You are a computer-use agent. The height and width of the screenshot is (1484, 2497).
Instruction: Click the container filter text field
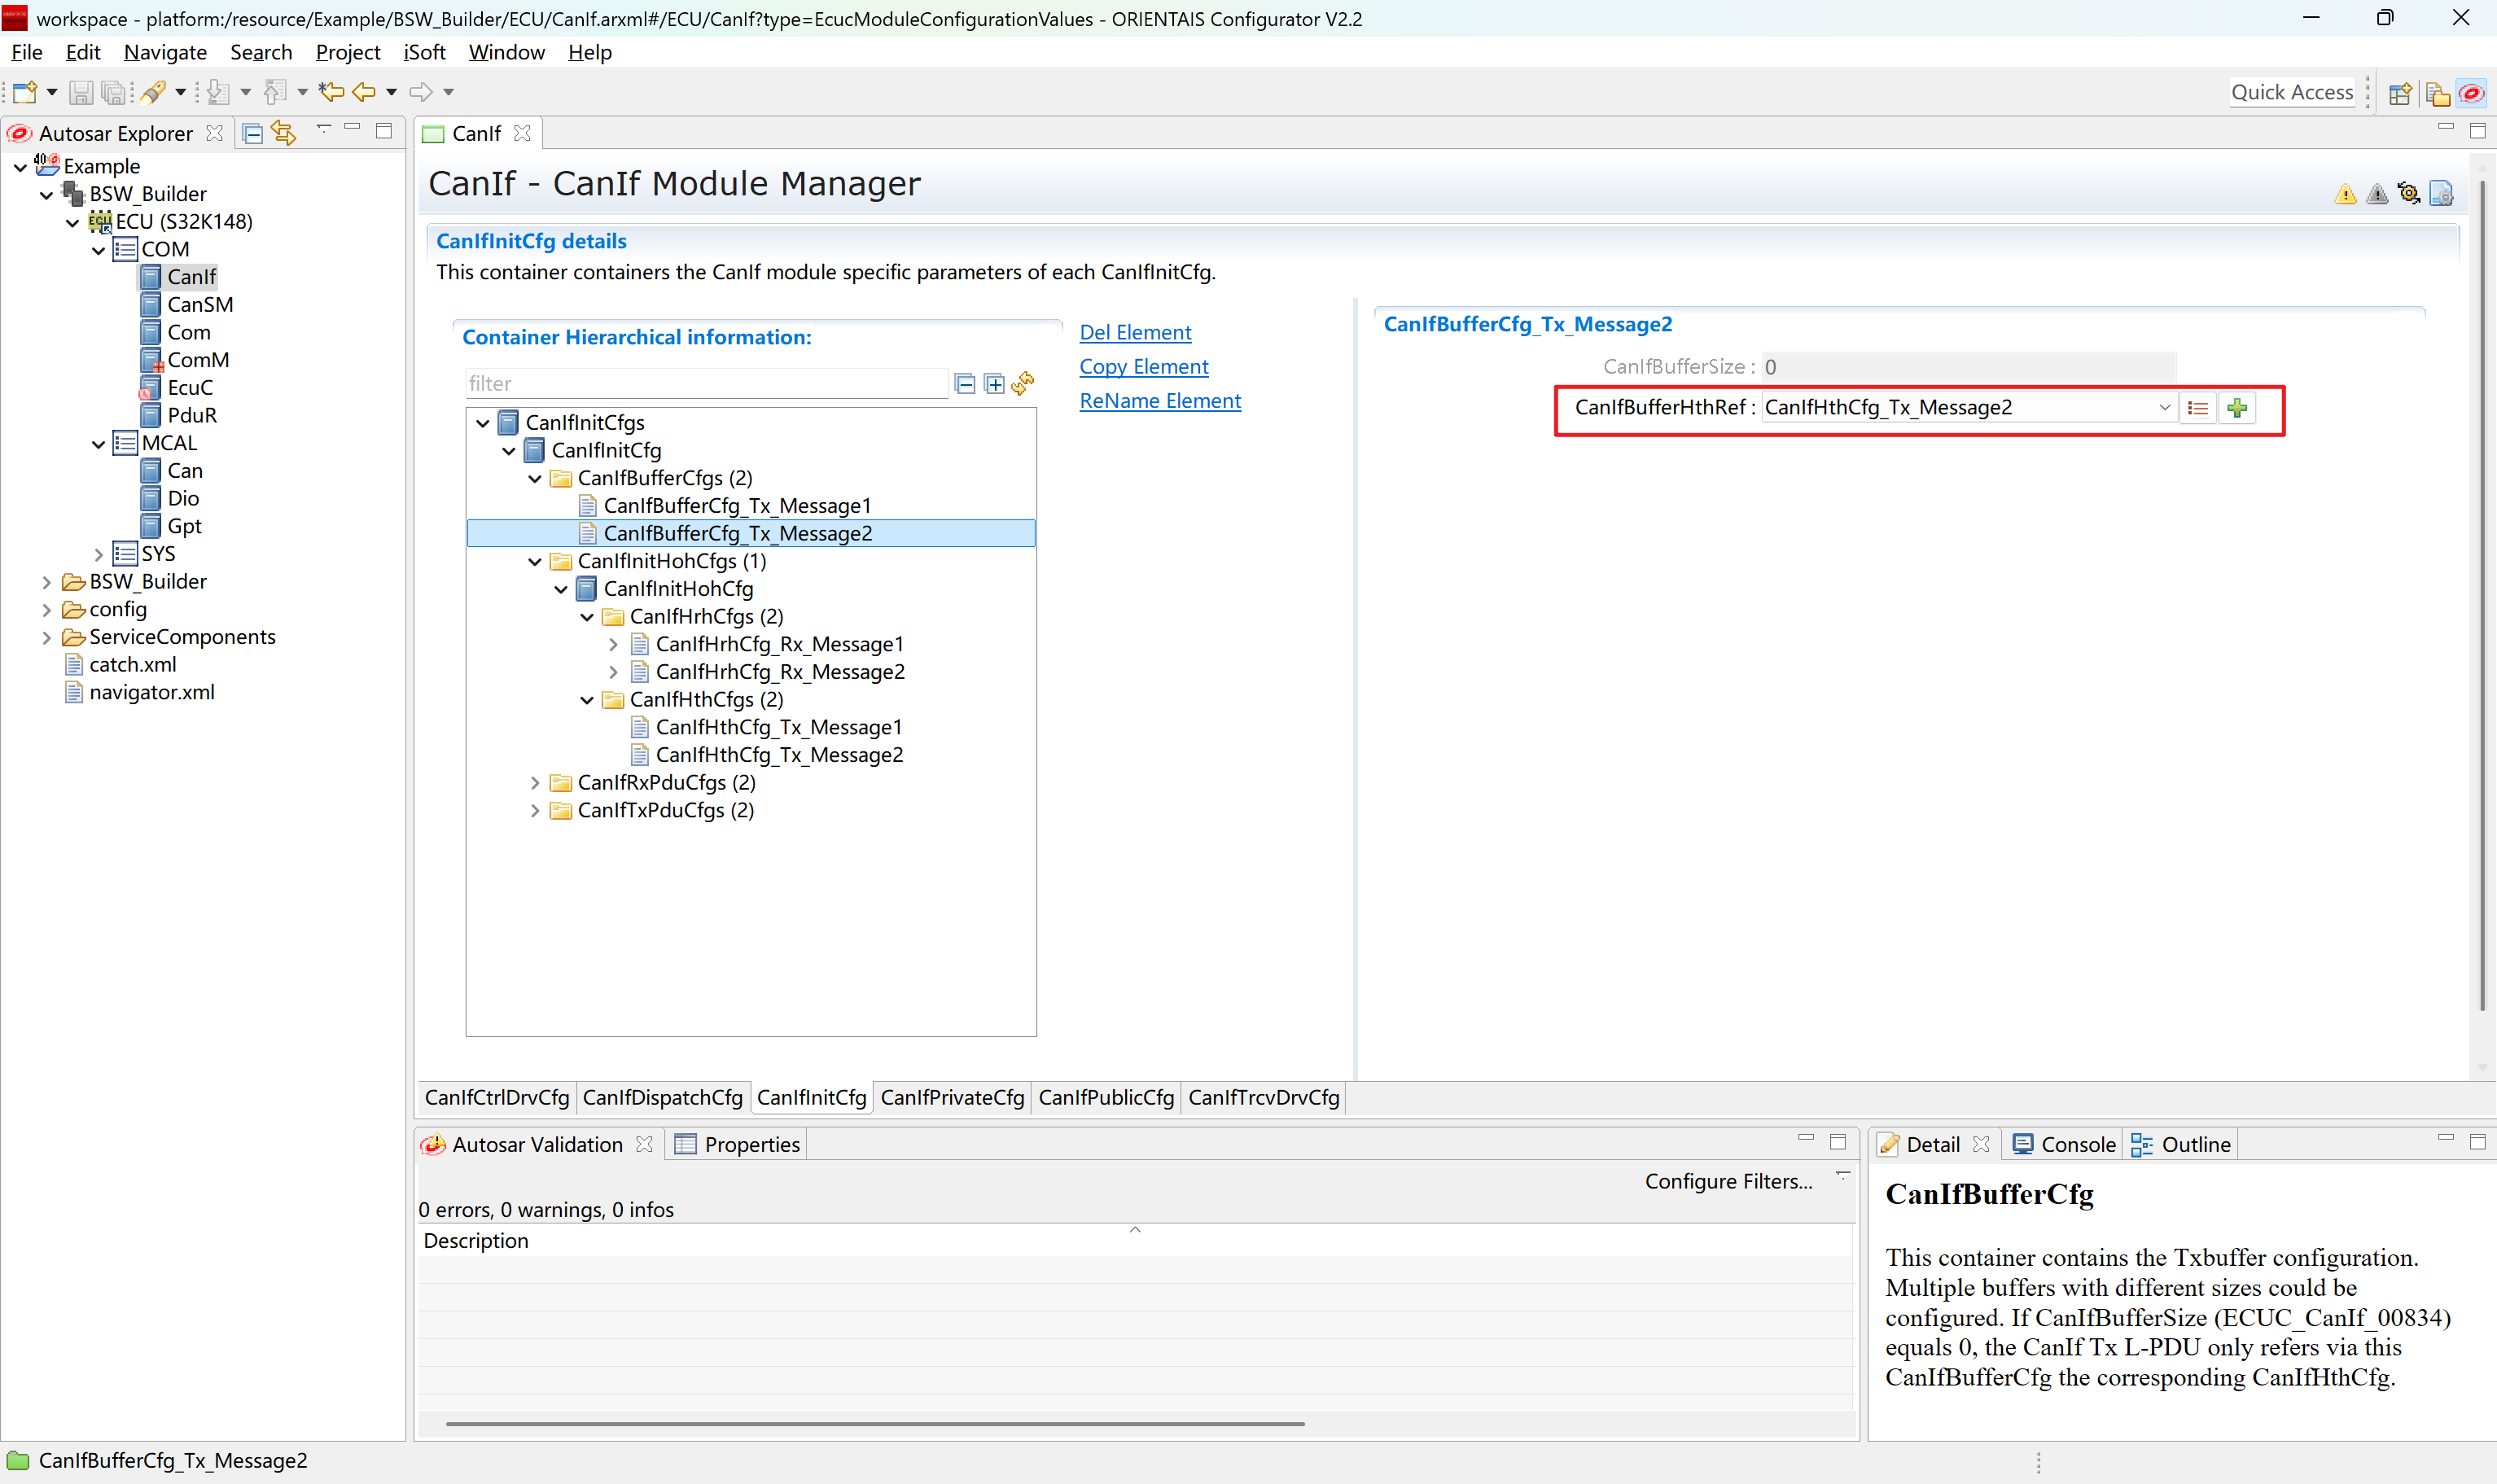tap(705, 384)
